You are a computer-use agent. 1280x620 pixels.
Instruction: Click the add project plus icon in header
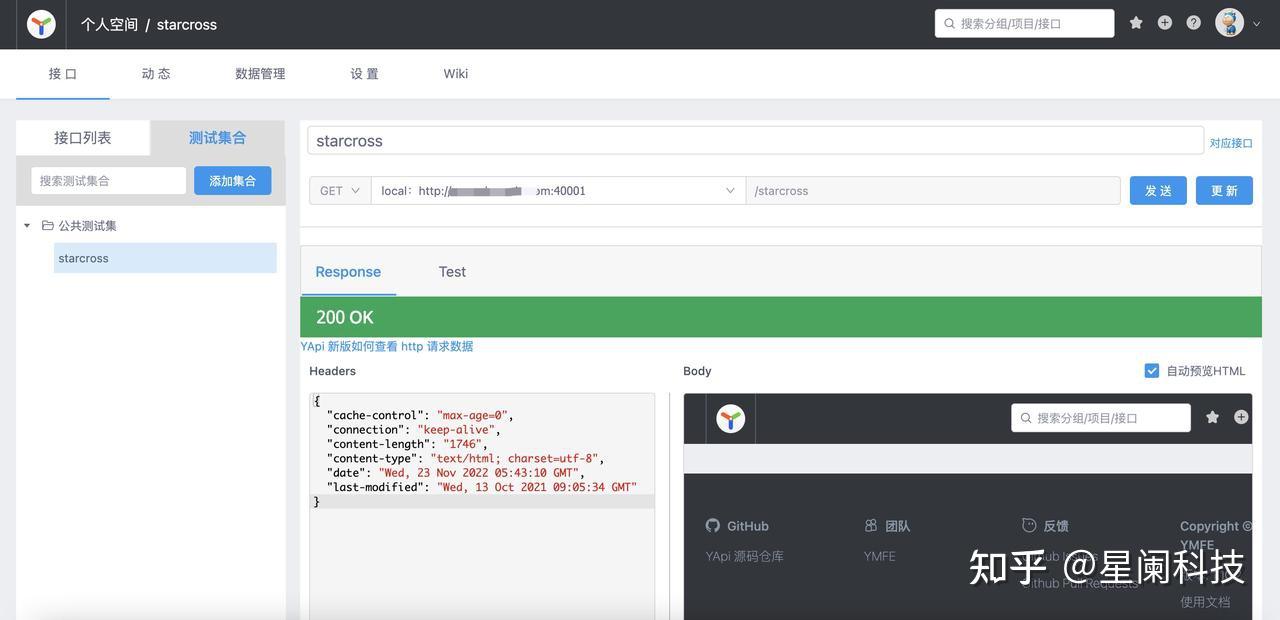click(1165, 22)
